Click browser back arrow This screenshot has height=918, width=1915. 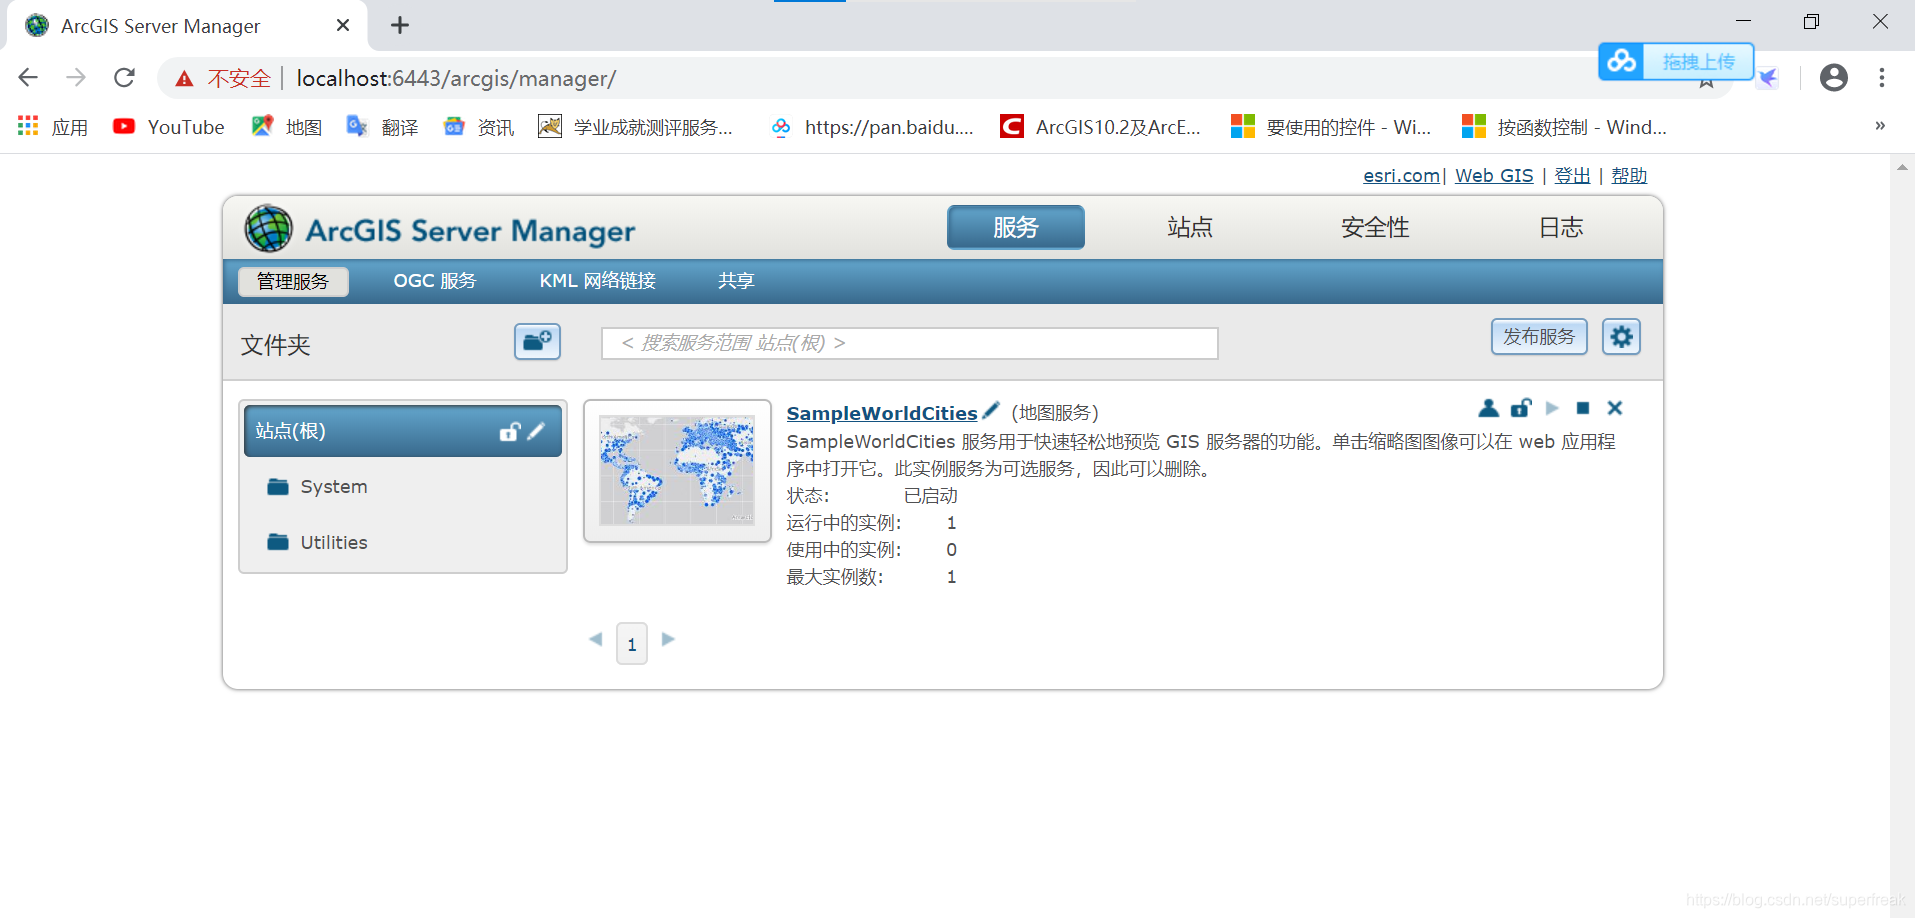(28, 78)
